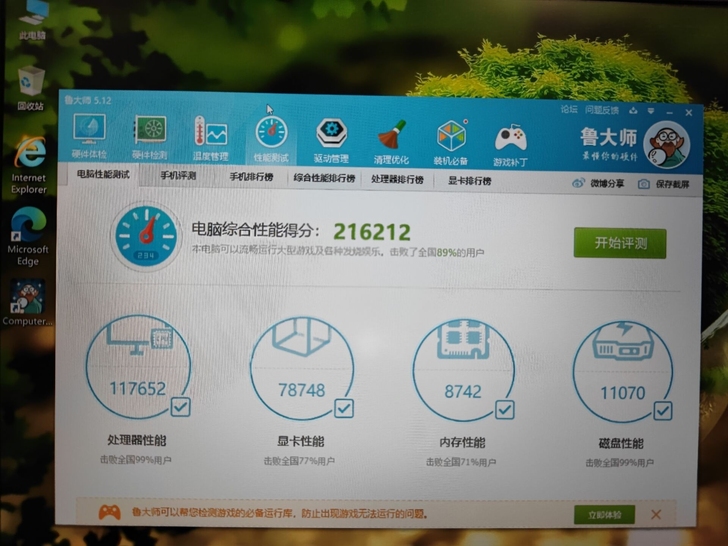Click the 内存性能 memory chip circle icon
This screenshot has height=546, width=728.
[x=463, y=370]
